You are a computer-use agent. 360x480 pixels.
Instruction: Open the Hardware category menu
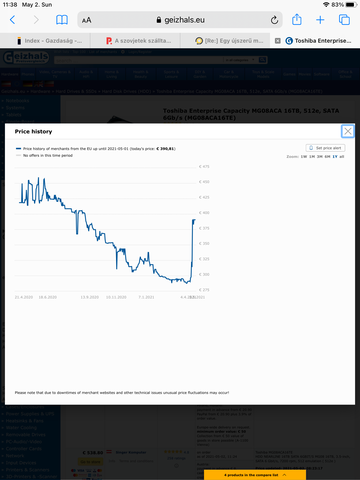[10, 74]
